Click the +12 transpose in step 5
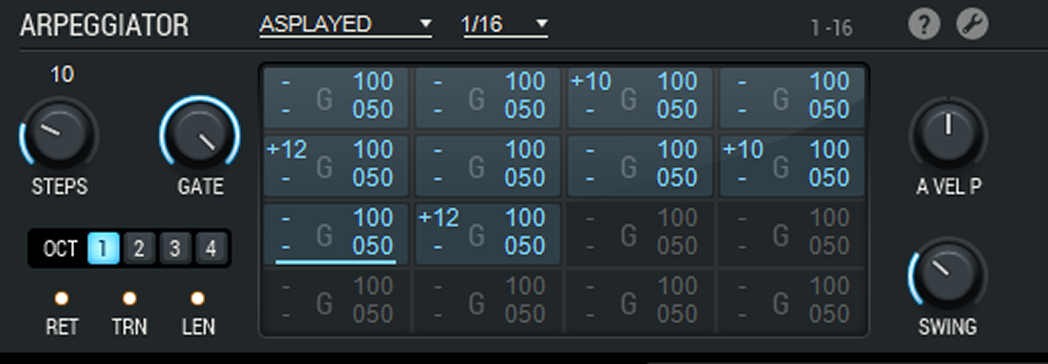Image resolution: width=1048 pixels, height=364 pixels. coord(287,150)
